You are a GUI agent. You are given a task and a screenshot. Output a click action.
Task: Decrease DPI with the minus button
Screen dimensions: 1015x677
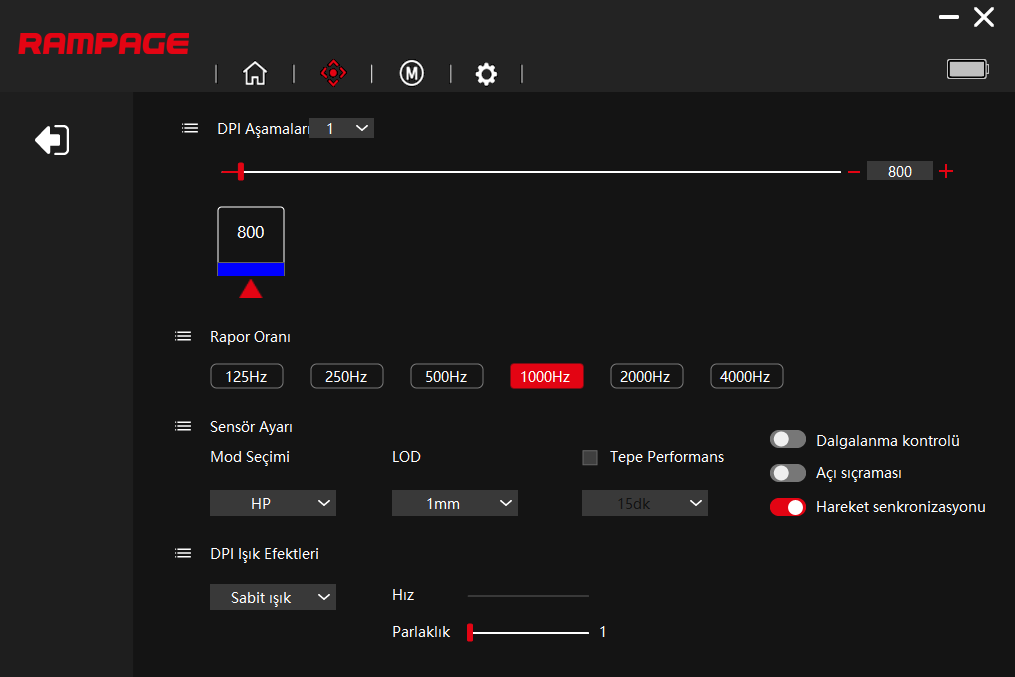(x=854, y=172)
